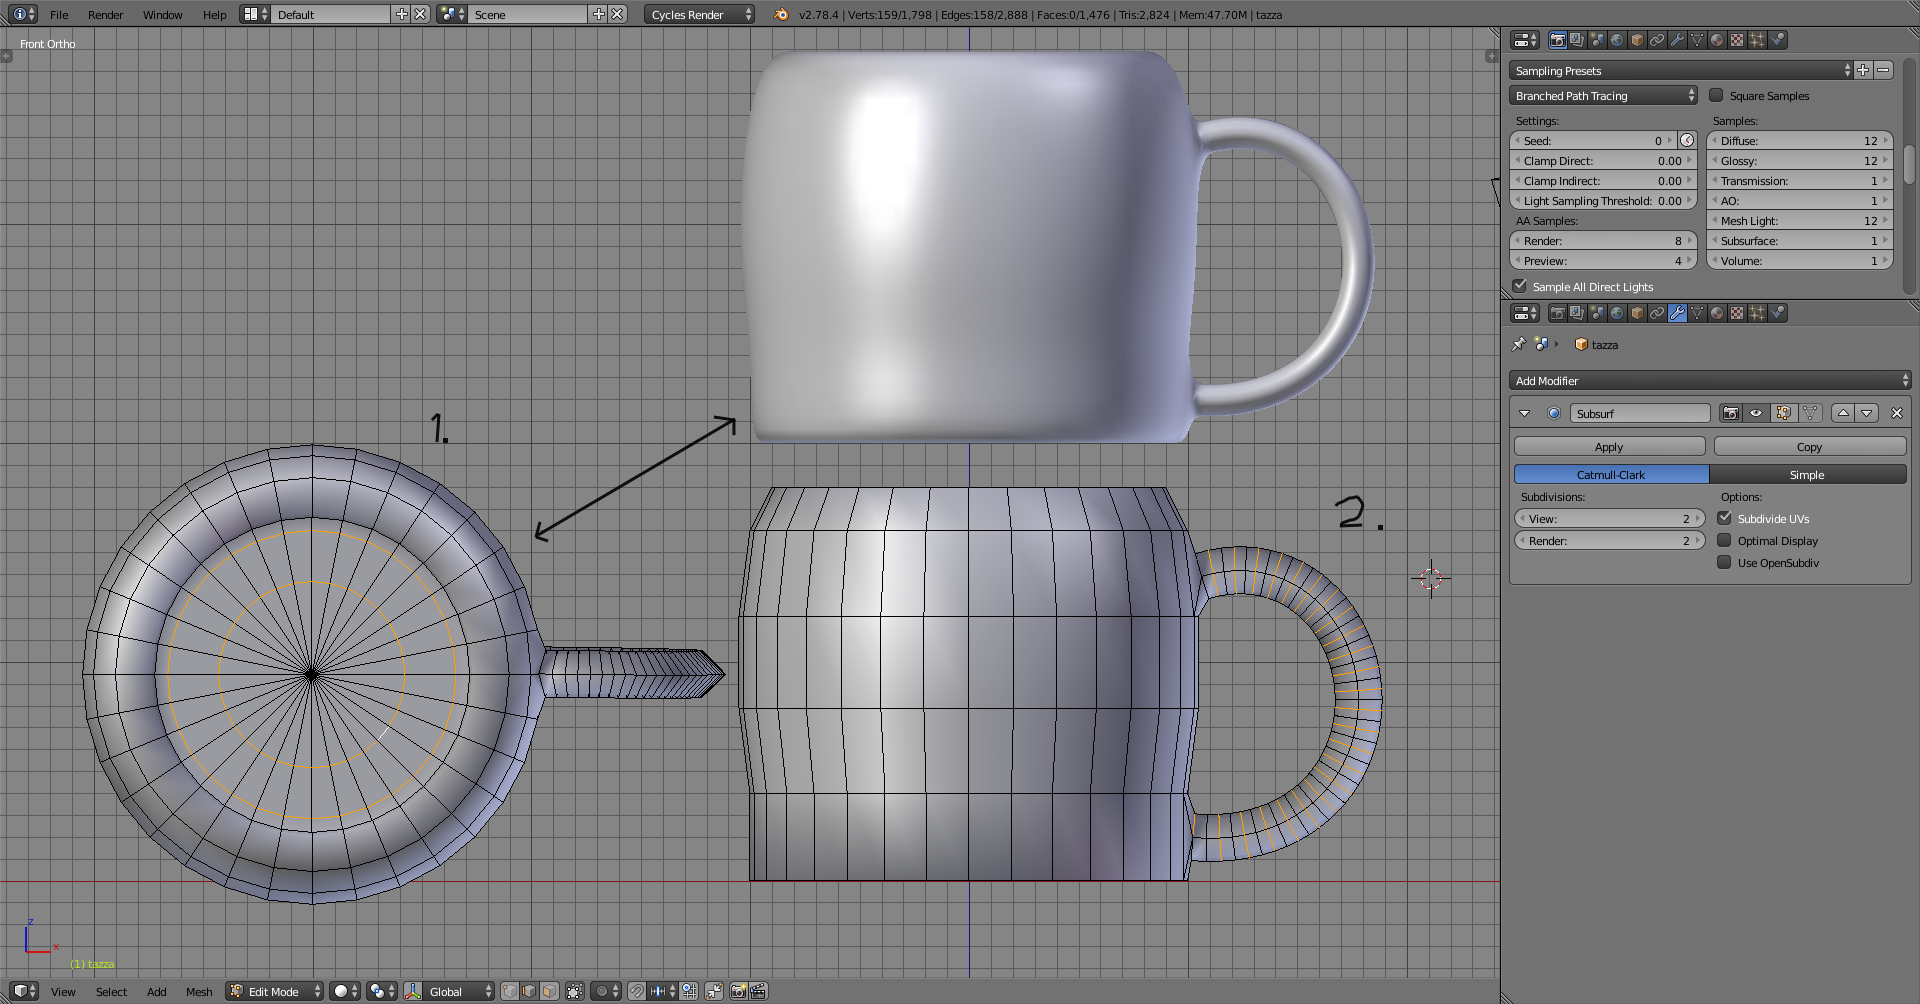
Task: Click the seed animate clock icon
Action: 1687,141
